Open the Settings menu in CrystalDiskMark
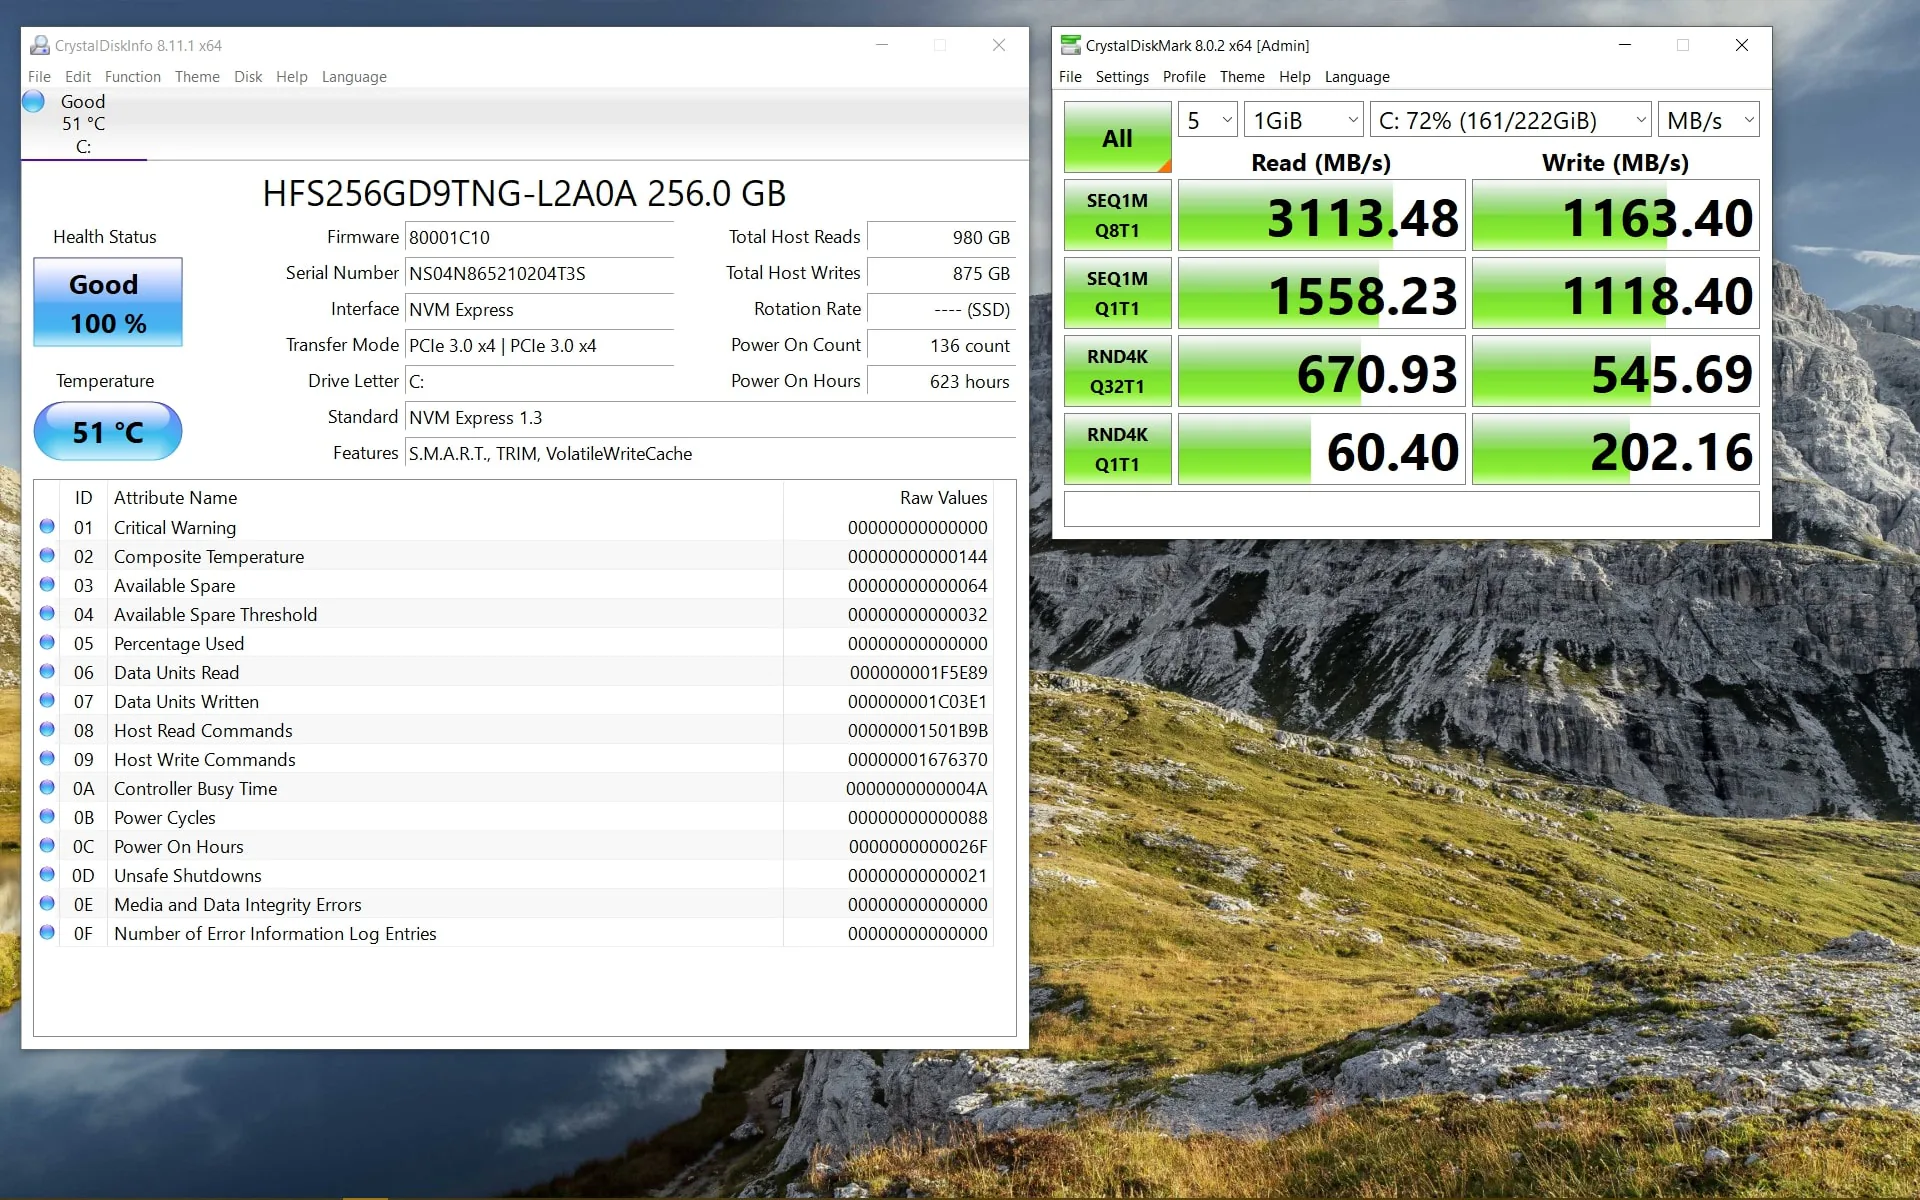 coord(1122,77)
